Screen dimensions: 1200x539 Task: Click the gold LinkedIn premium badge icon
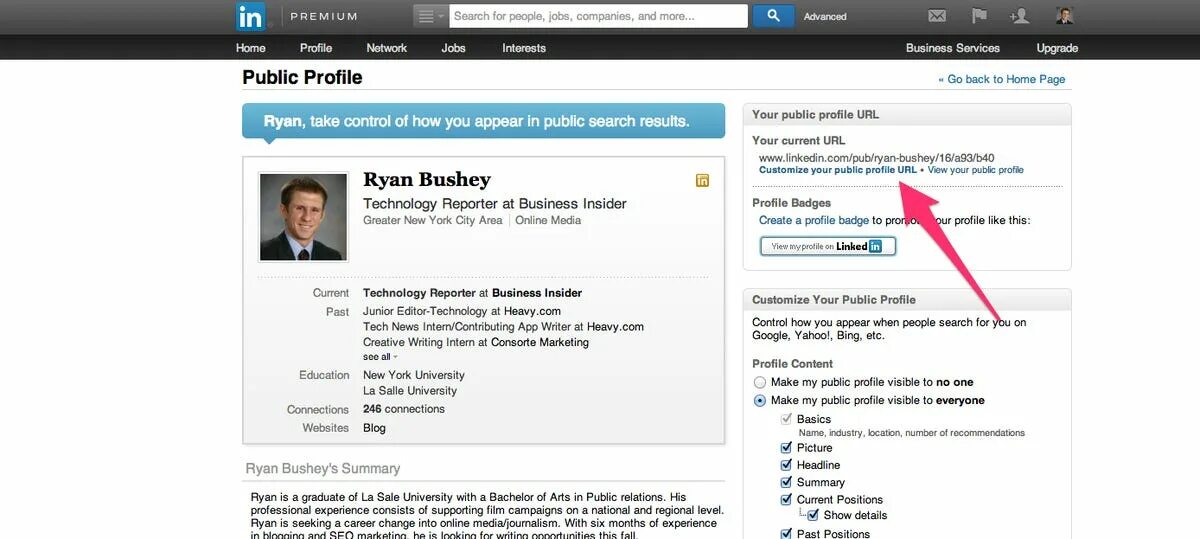[x=703, y=181]
